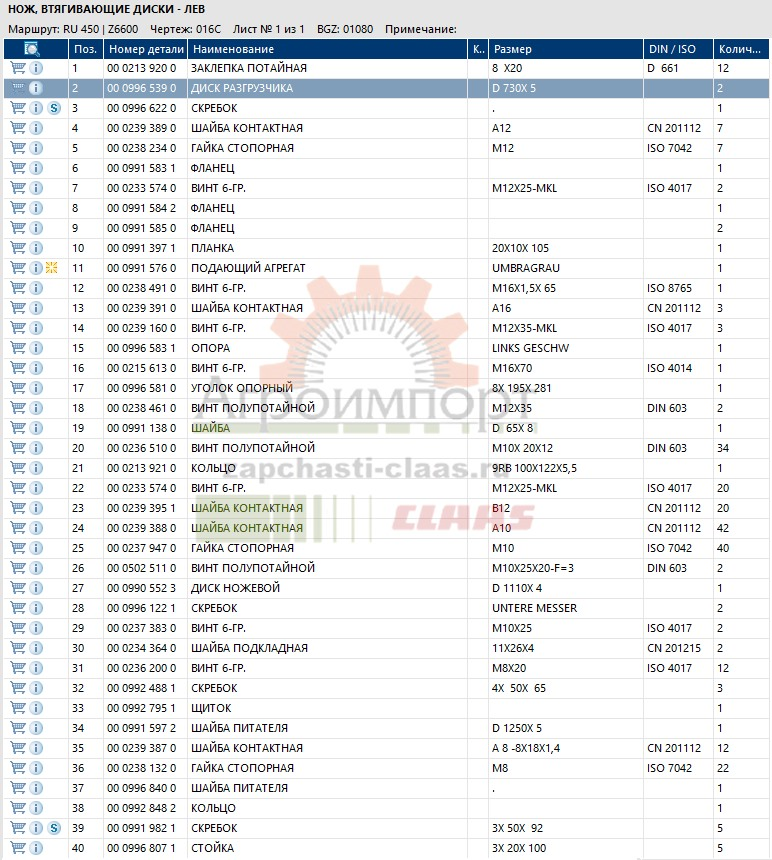772x860 pixels.
Task: Click the search magnifier icon in table header
Action: tap(32, 49)
